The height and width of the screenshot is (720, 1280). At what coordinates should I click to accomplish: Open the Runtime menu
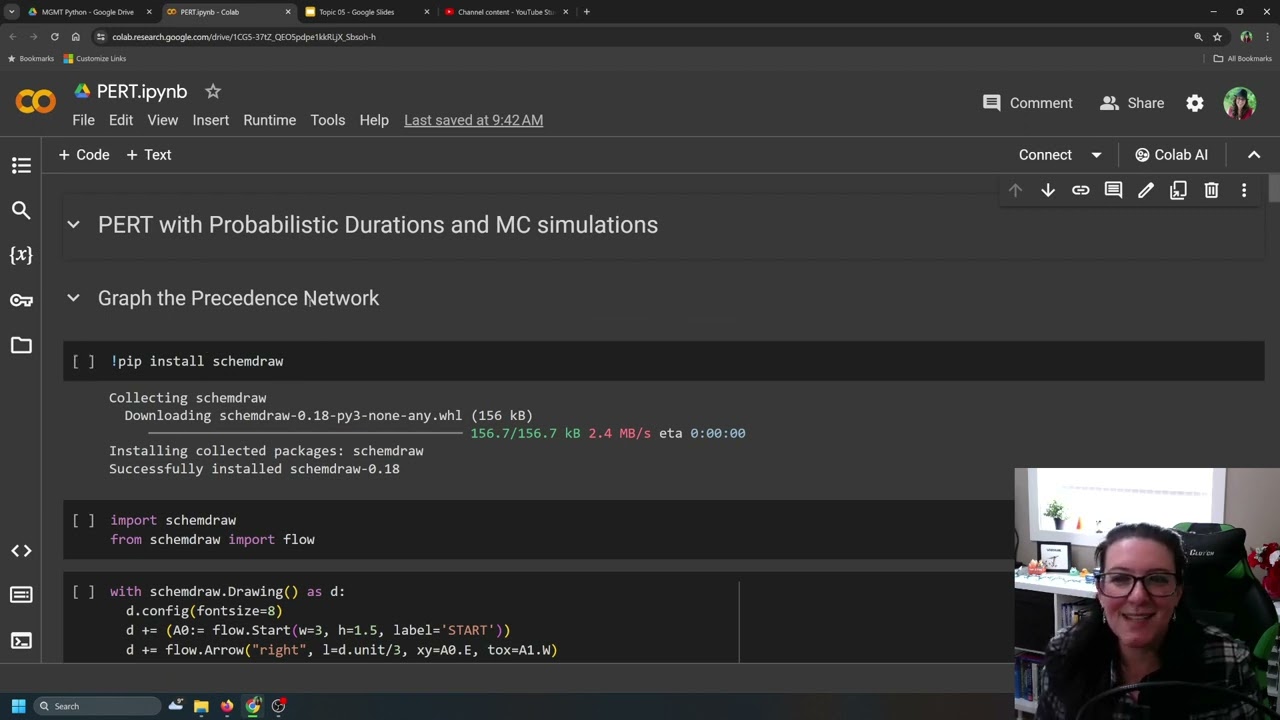269,120
